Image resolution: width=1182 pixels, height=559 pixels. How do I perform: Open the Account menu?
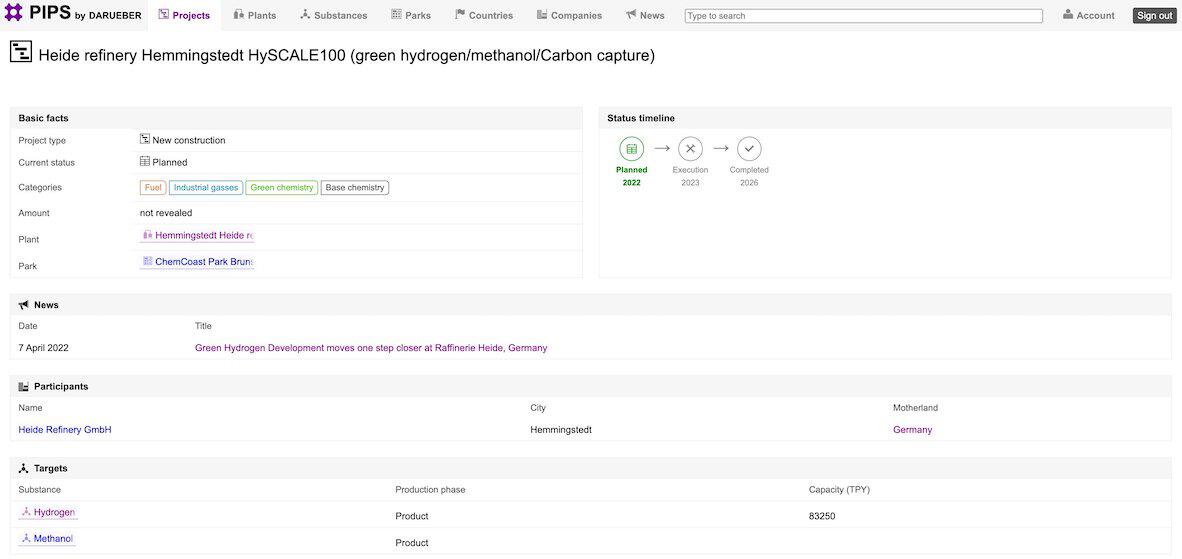[x=1089, y=15]
